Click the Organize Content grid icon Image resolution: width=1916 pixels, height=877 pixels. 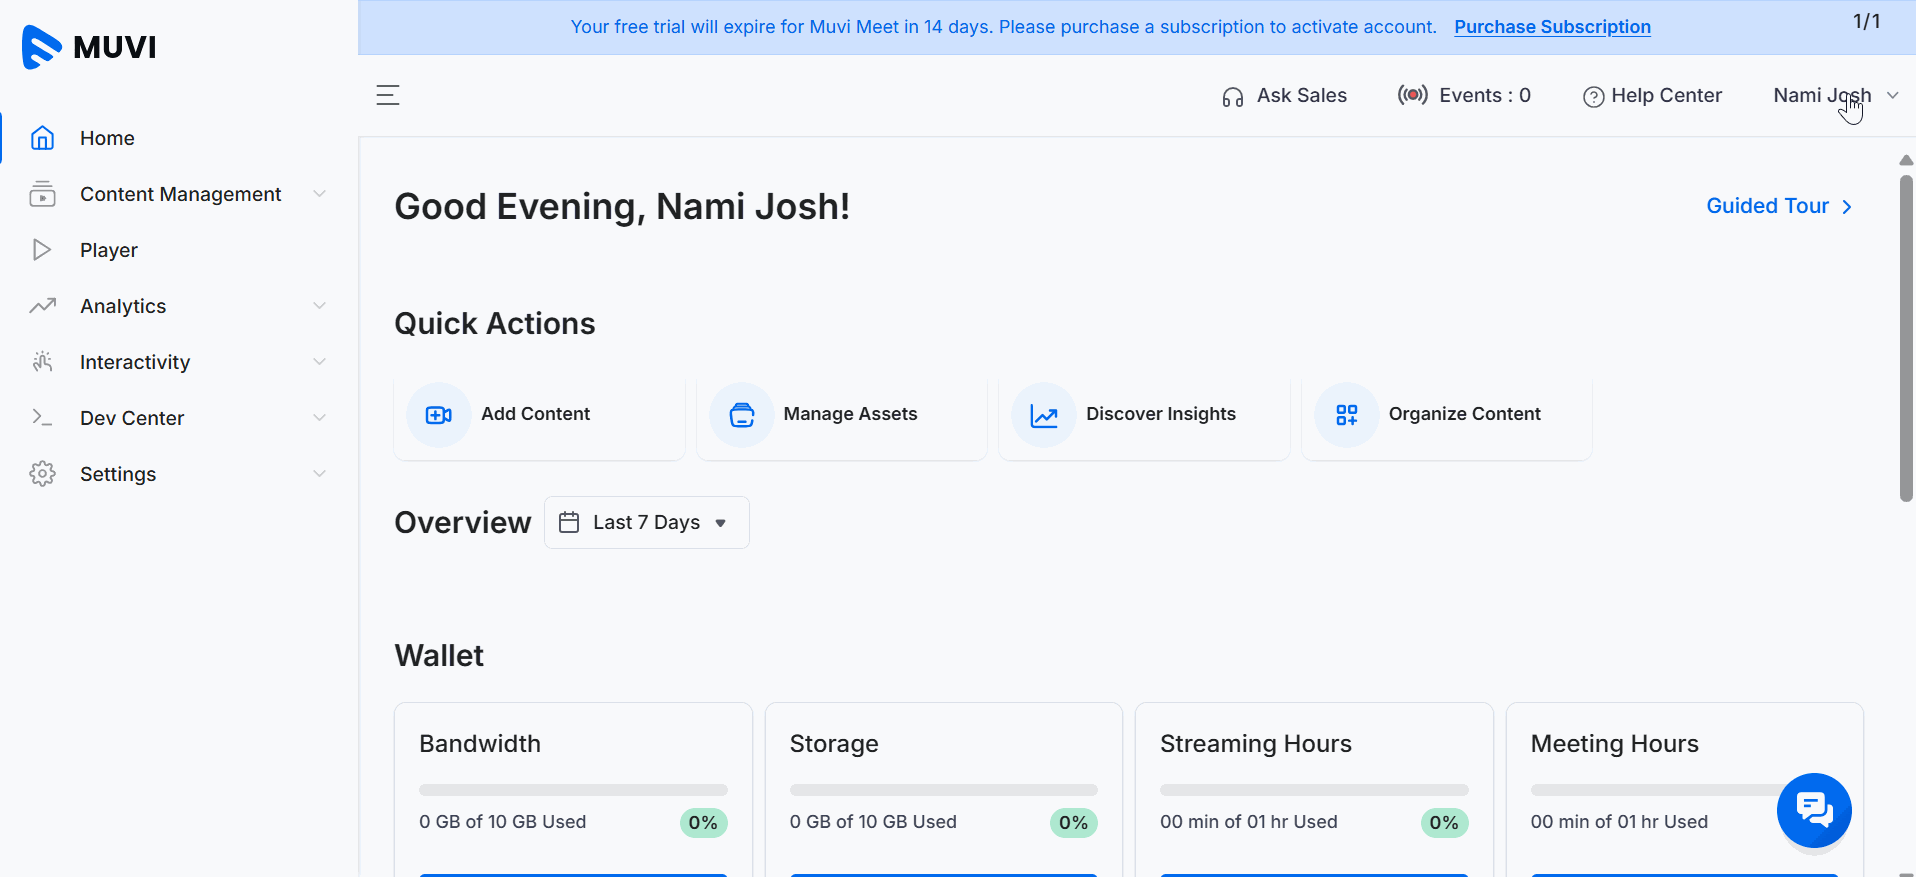coord(1346,415)
